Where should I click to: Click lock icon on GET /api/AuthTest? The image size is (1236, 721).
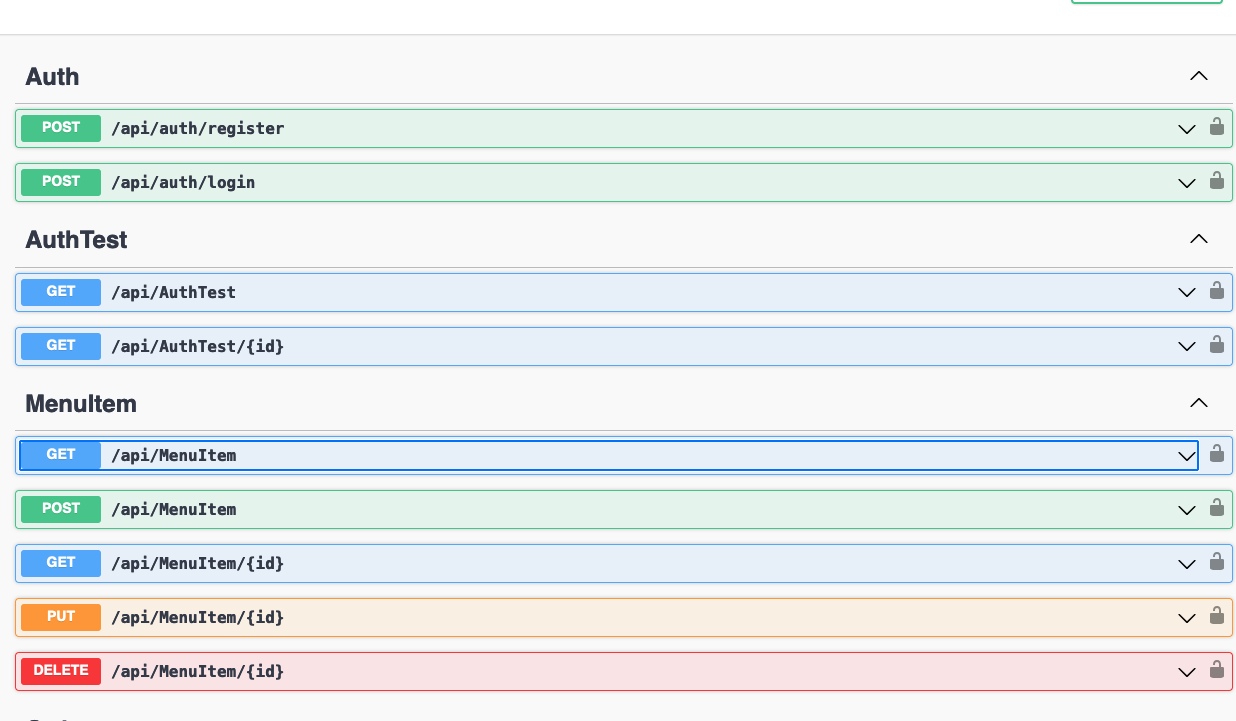tap(1216, 291)
